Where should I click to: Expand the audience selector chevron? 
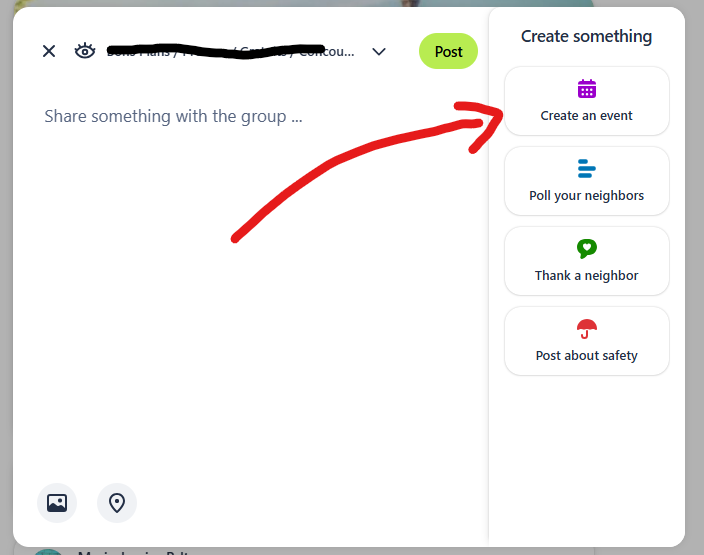(379, 52)
